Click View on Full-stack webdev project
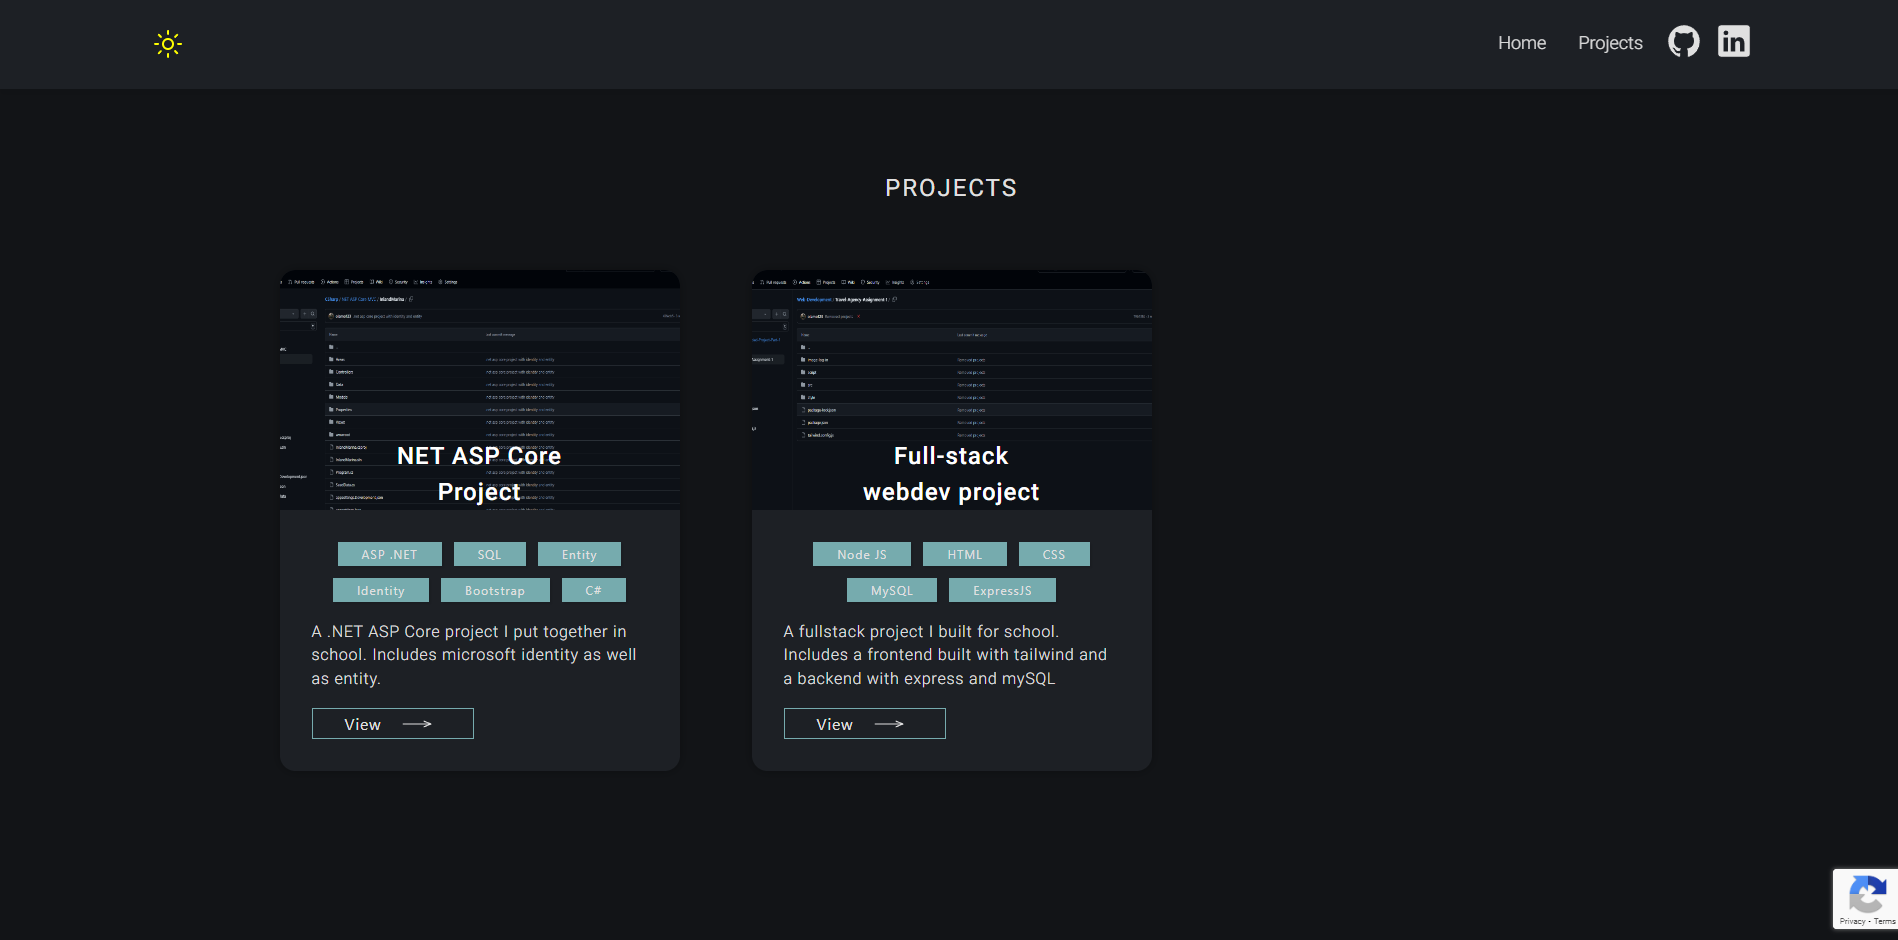Viewport: 1898px width, 940px height. tap(864, 724)
